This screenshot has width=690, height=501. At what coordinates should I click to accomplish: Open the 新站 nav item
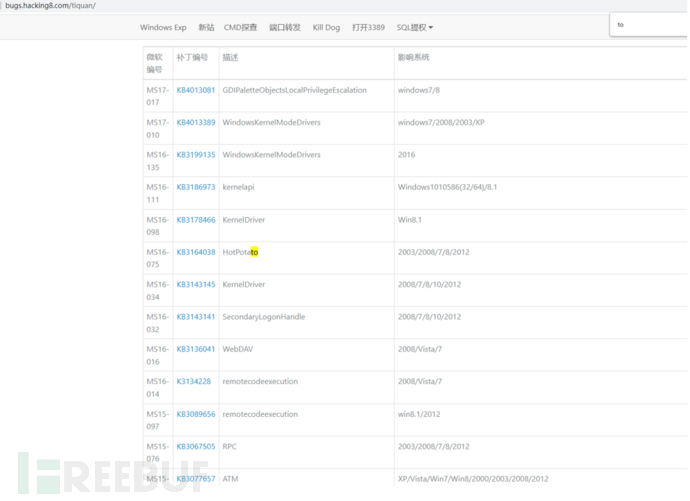[x=206, y=27]
